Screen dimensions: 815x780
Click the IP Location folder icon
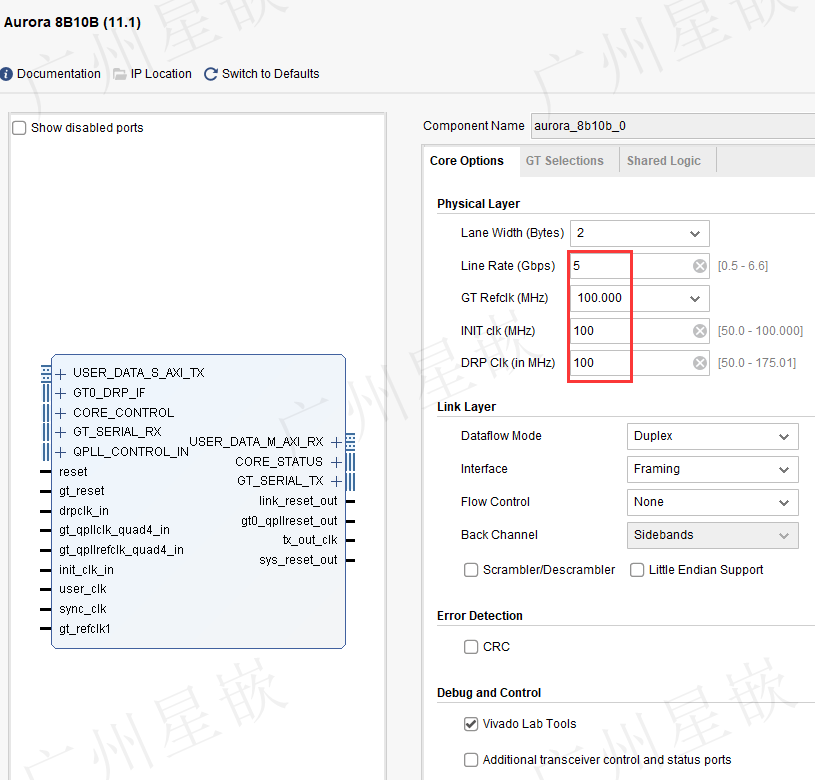pyautogui.click(x=120, y=74)
